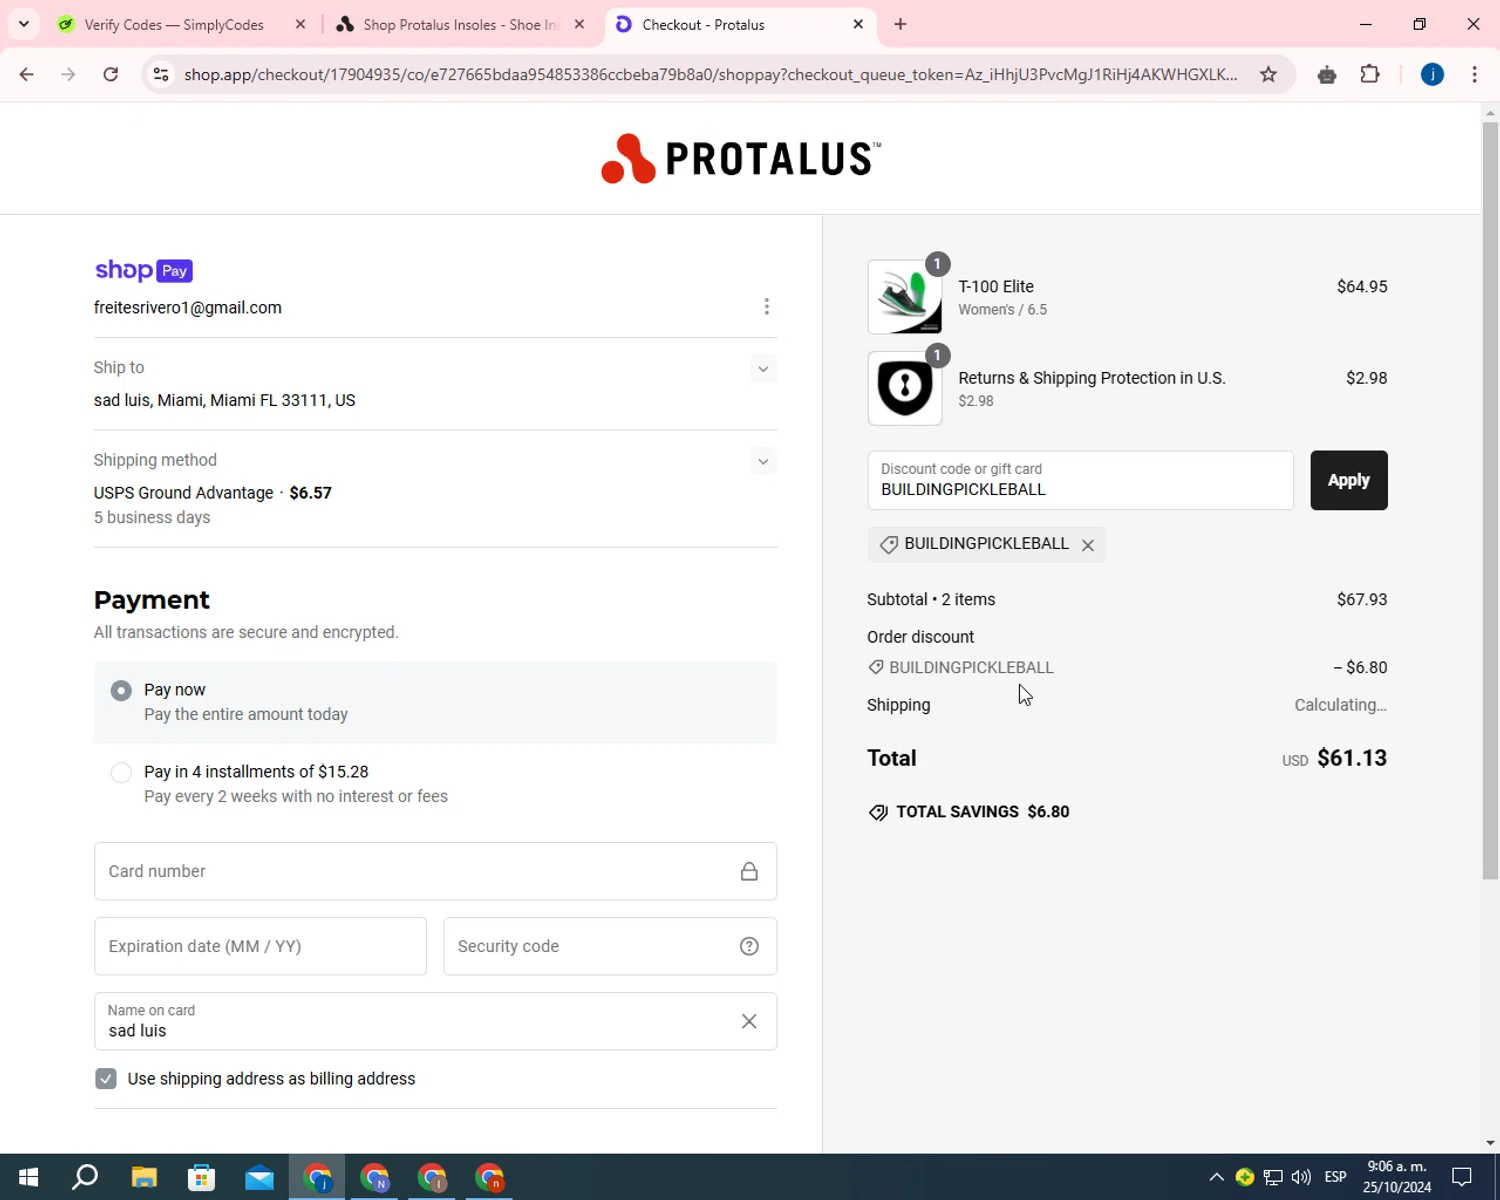
Task: Open Microsoft Store from taskbar
Action: click(202, 1177)
